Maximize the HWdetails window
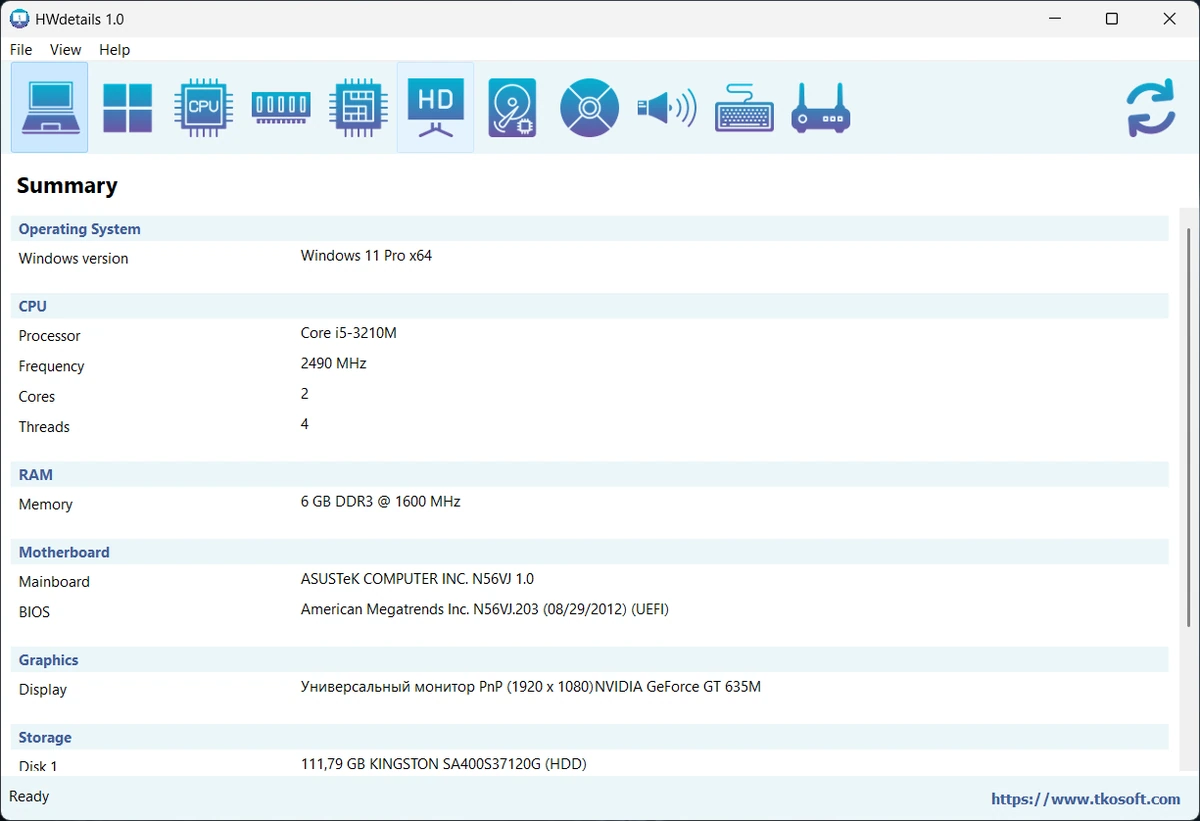Screen dimensions: 1200x821 [x=1112, y=19]
